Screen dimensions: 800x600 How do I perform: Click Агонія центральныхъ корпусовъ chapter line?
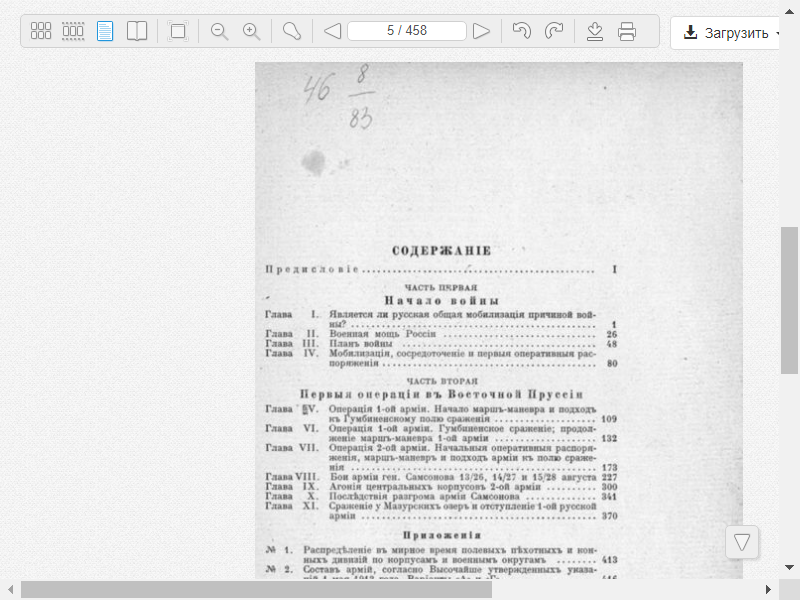[x=441, y=487]
